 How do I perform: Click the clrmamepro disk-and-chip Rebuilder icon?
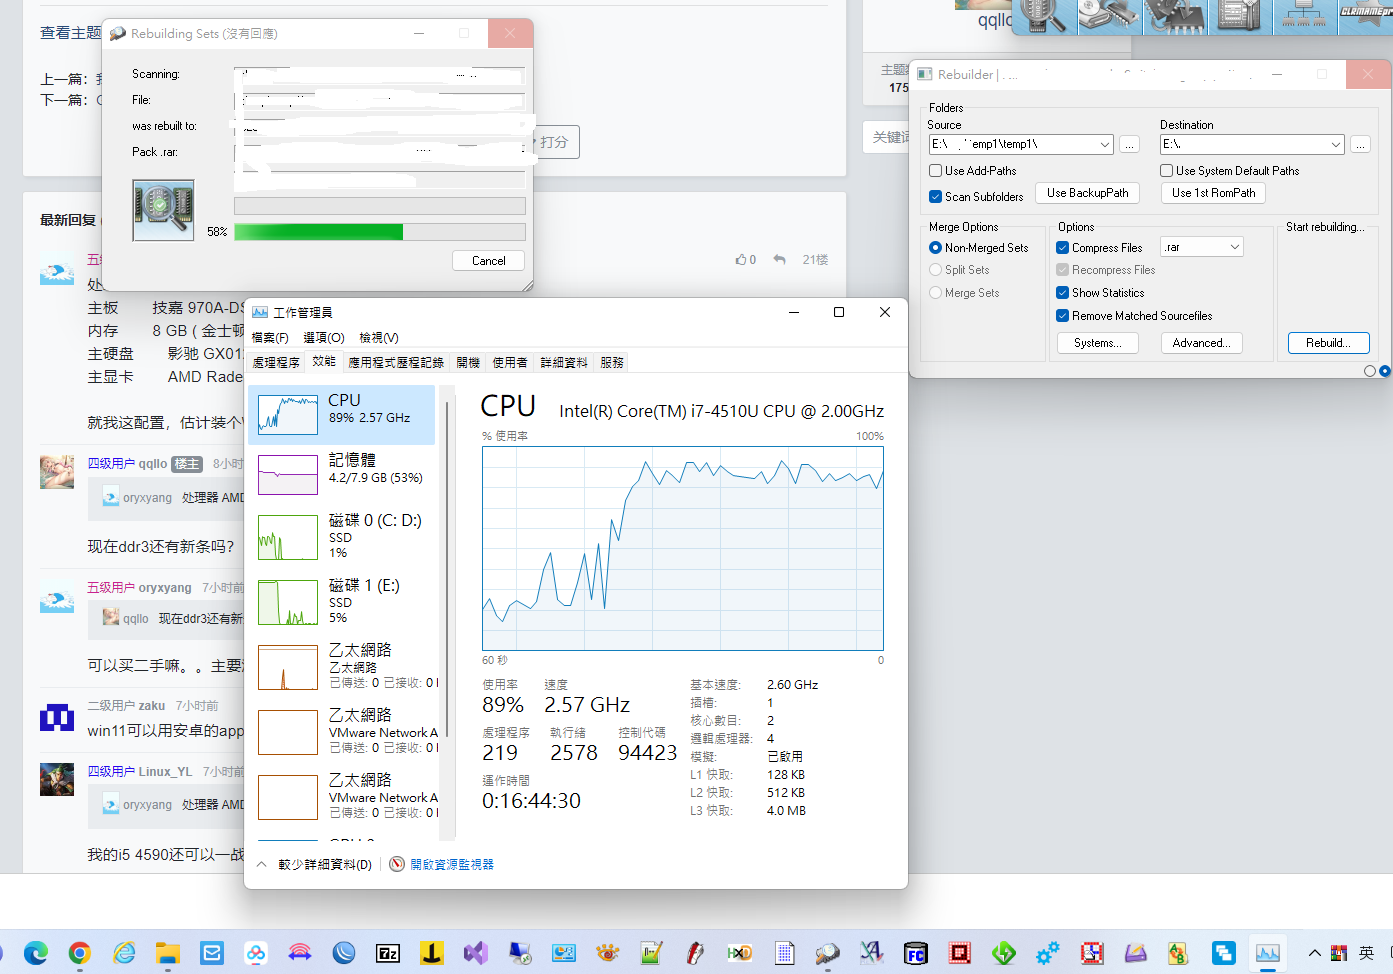click(x=1110, y=16)
